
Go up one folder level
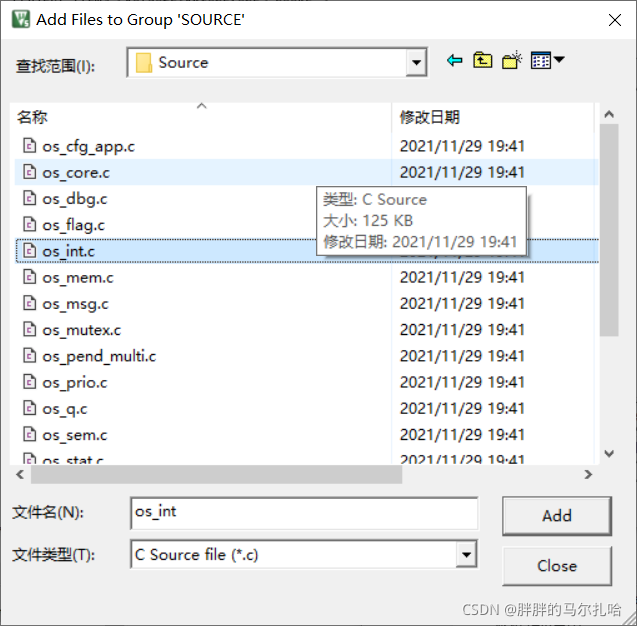[x=483, y=61]
